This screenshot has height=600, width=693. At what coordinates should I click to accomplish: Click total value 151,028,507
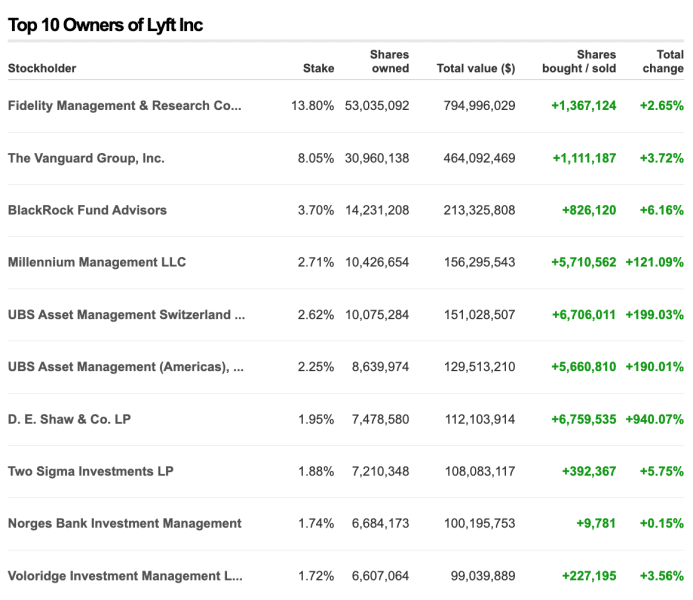pyautogui.click(x=480, y=315)
